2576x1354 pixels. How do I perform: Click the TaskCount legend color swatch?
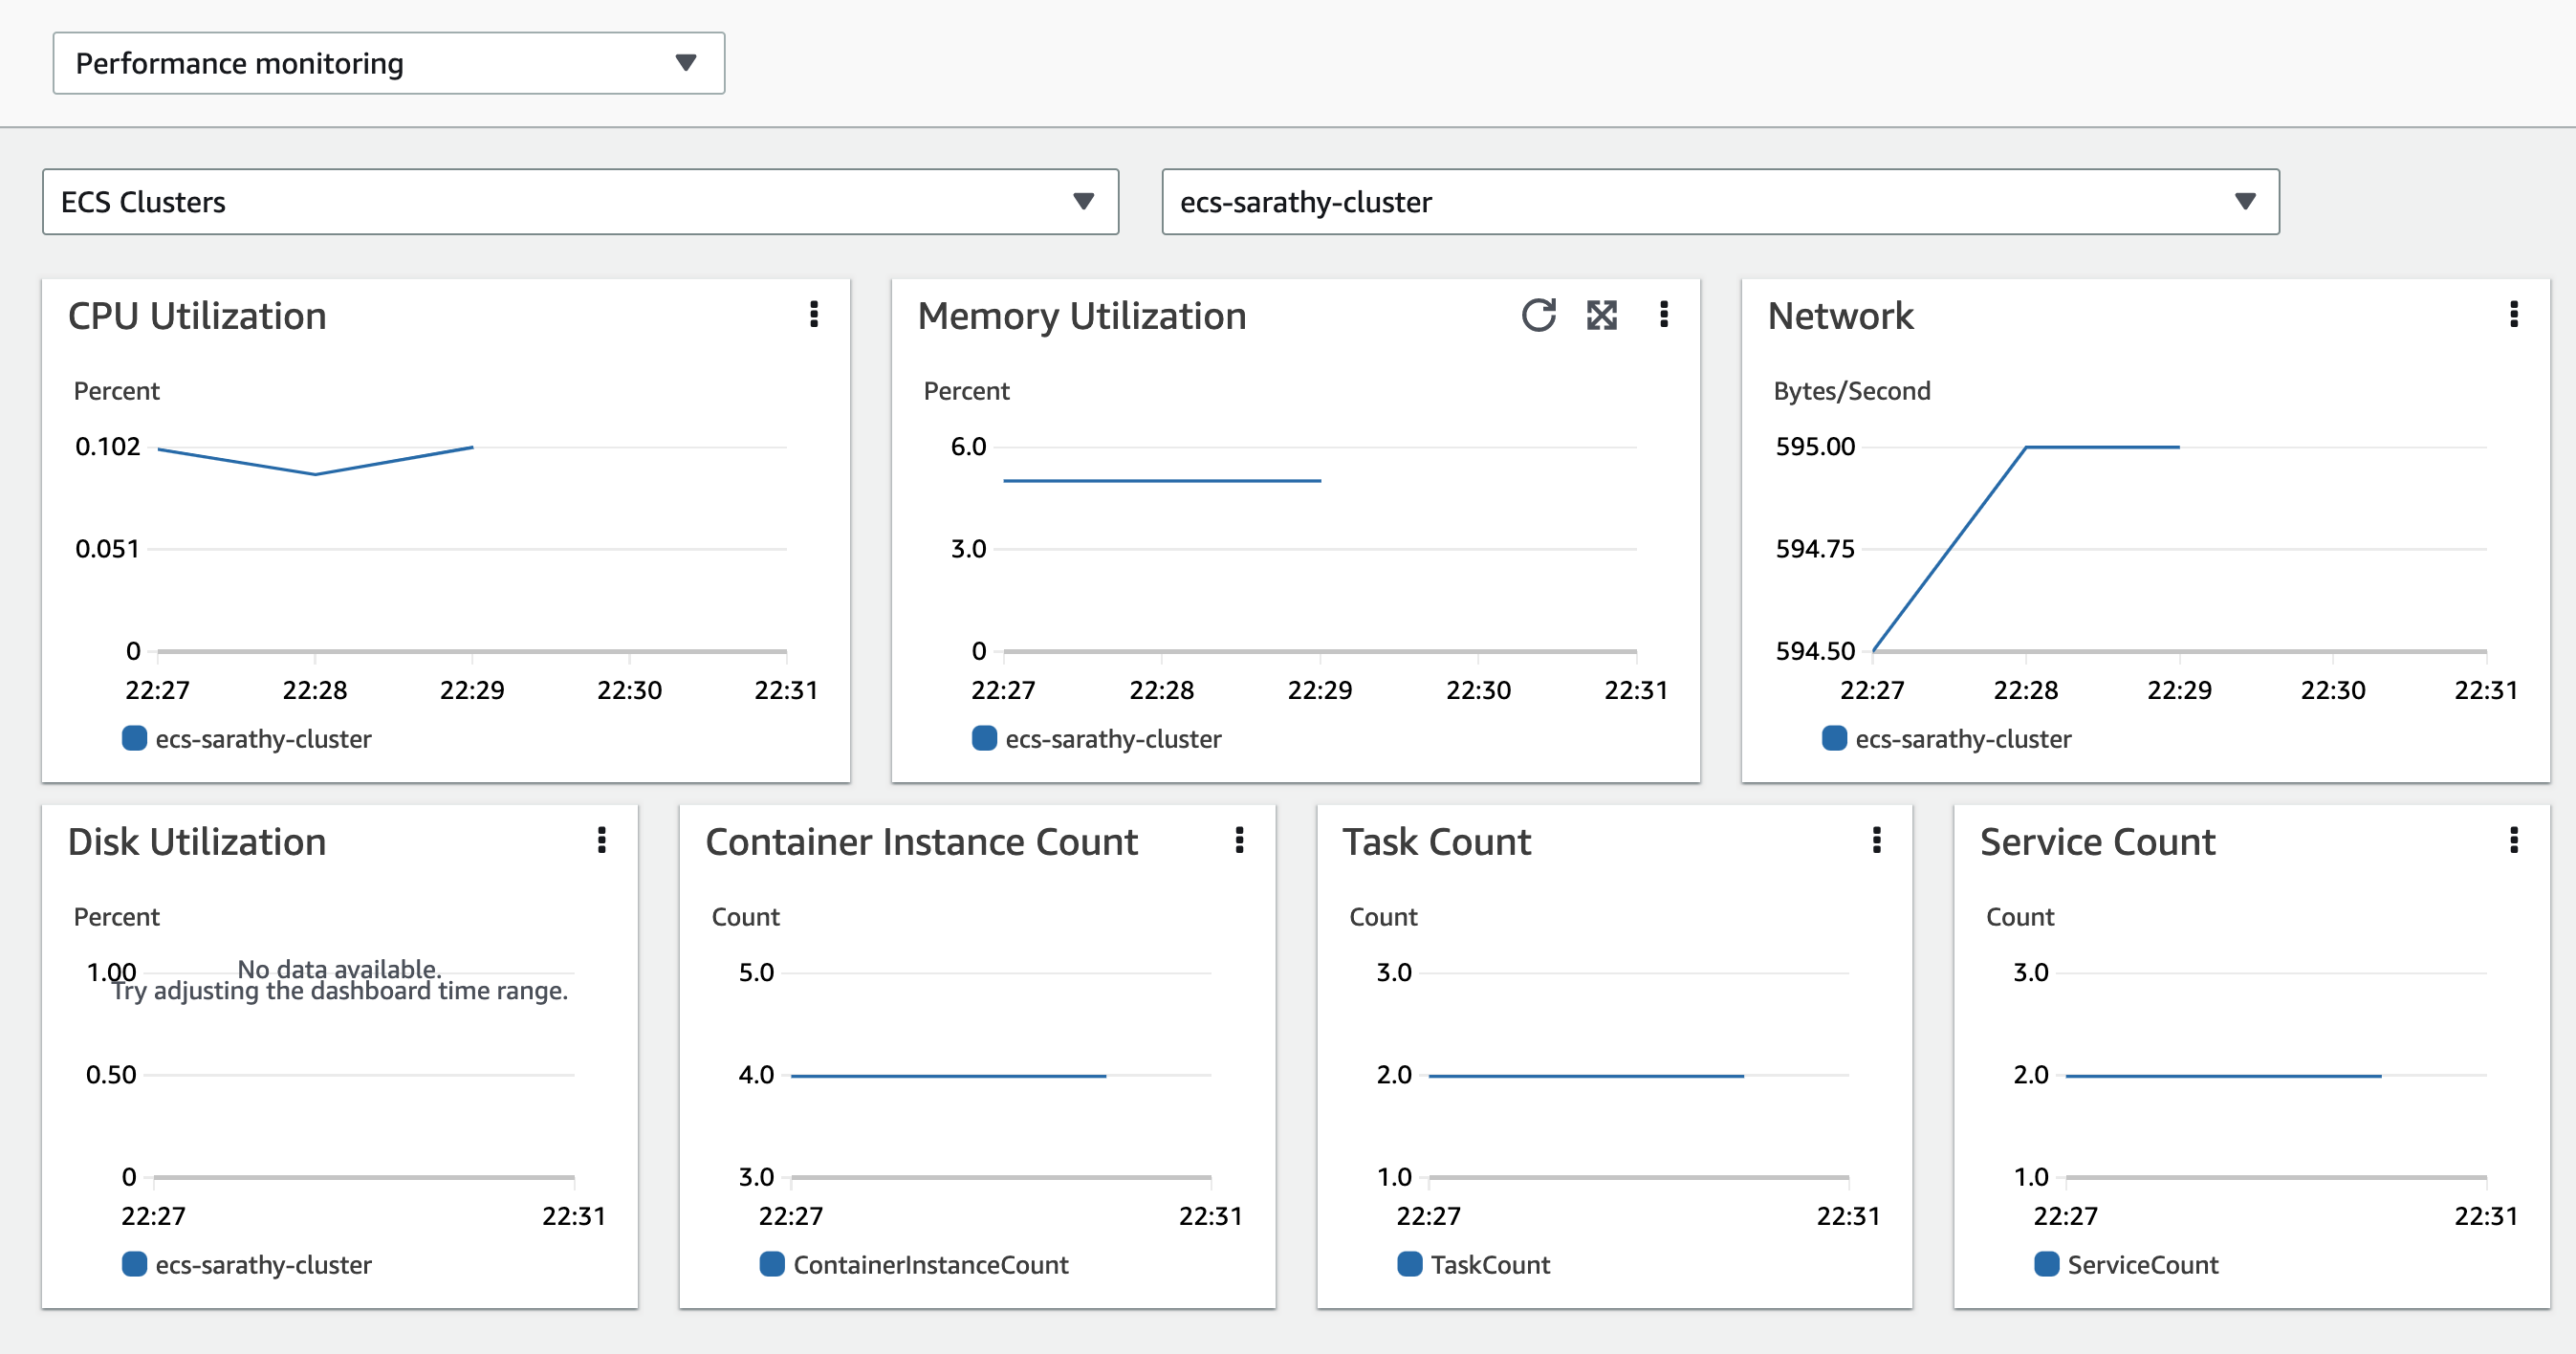click(x=1409, y=1264)
